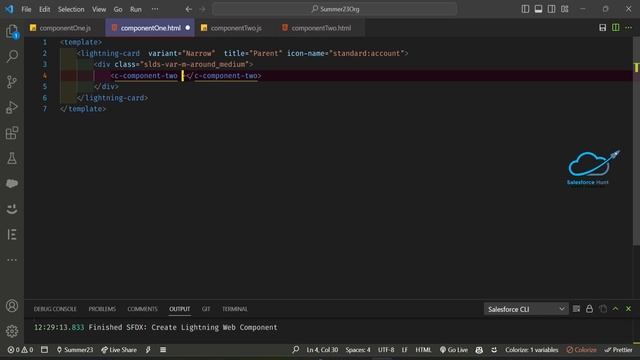
Task: Toggle the bottom panel layout
Action: 538,9
